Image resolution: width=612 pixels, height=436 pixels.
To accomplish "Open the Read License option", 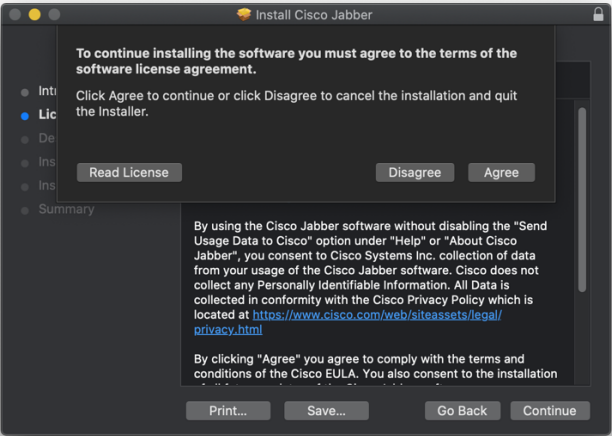I will pyautogui.click(x=129, y=173).
